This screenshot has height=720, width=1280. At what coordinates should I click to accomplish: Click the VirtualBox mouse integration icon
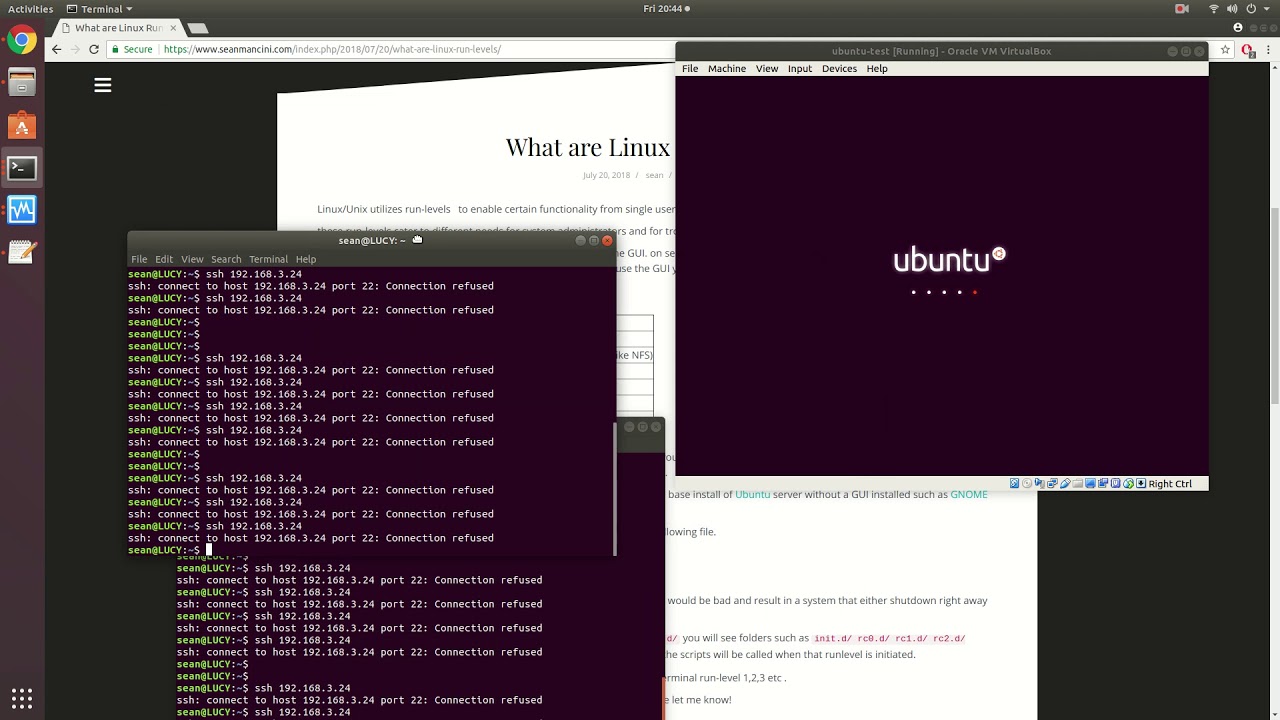coord(1128,483)
